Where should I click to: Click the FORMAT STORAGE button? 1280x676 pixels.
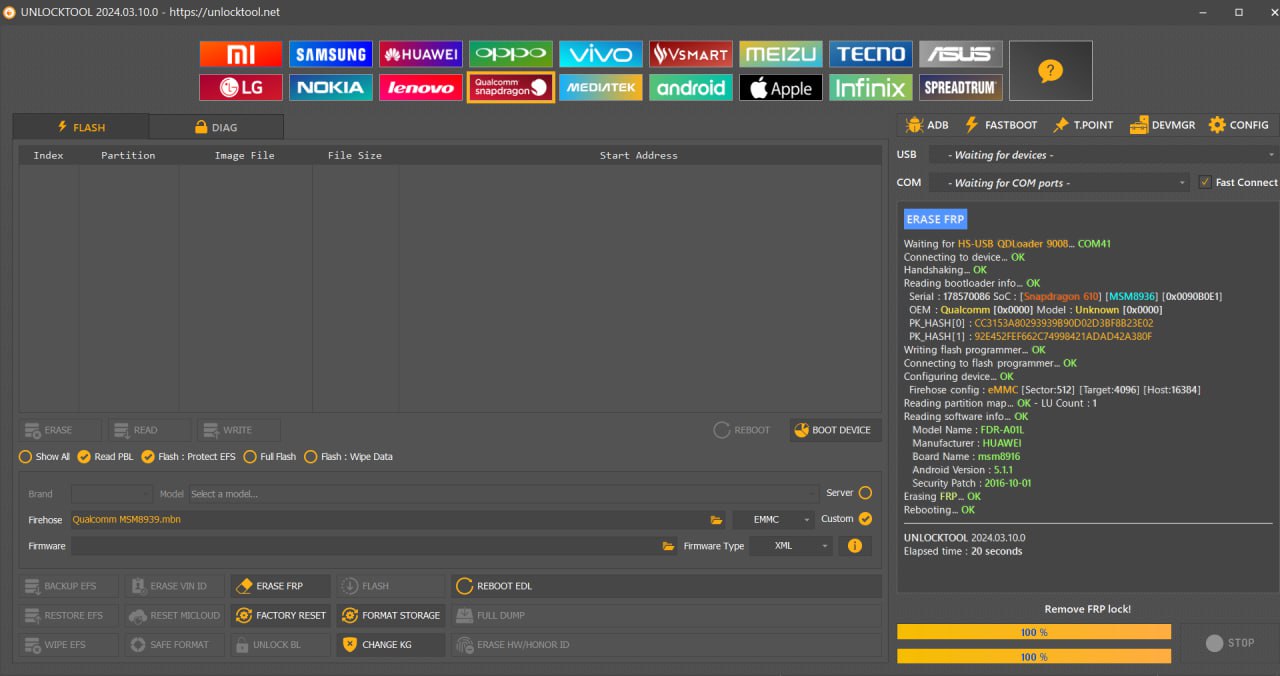(x=390, y=615)
